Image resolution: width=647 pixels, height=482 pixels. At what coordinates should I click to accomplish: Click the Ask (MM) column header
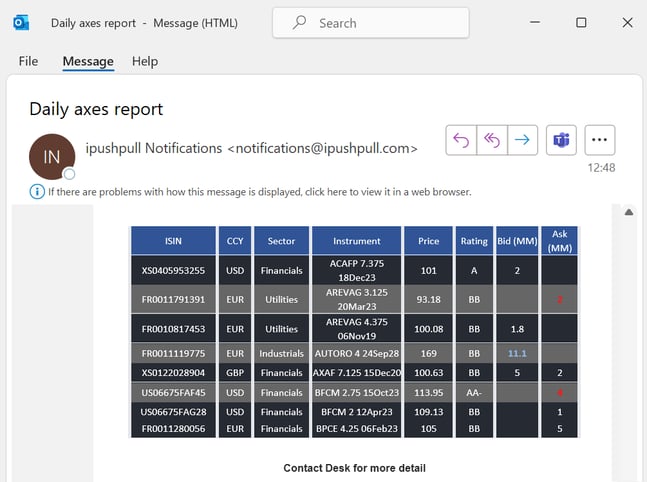[x=560, y=241]
